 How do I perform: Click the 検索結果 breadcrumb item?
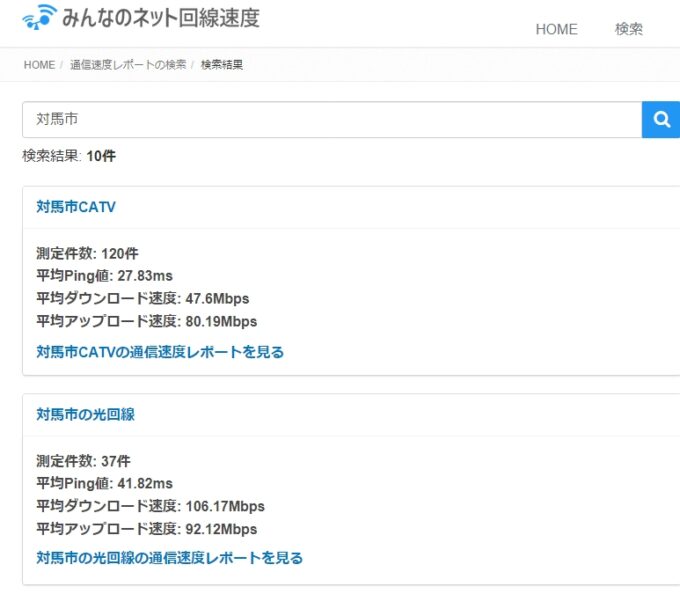point(222,65)
